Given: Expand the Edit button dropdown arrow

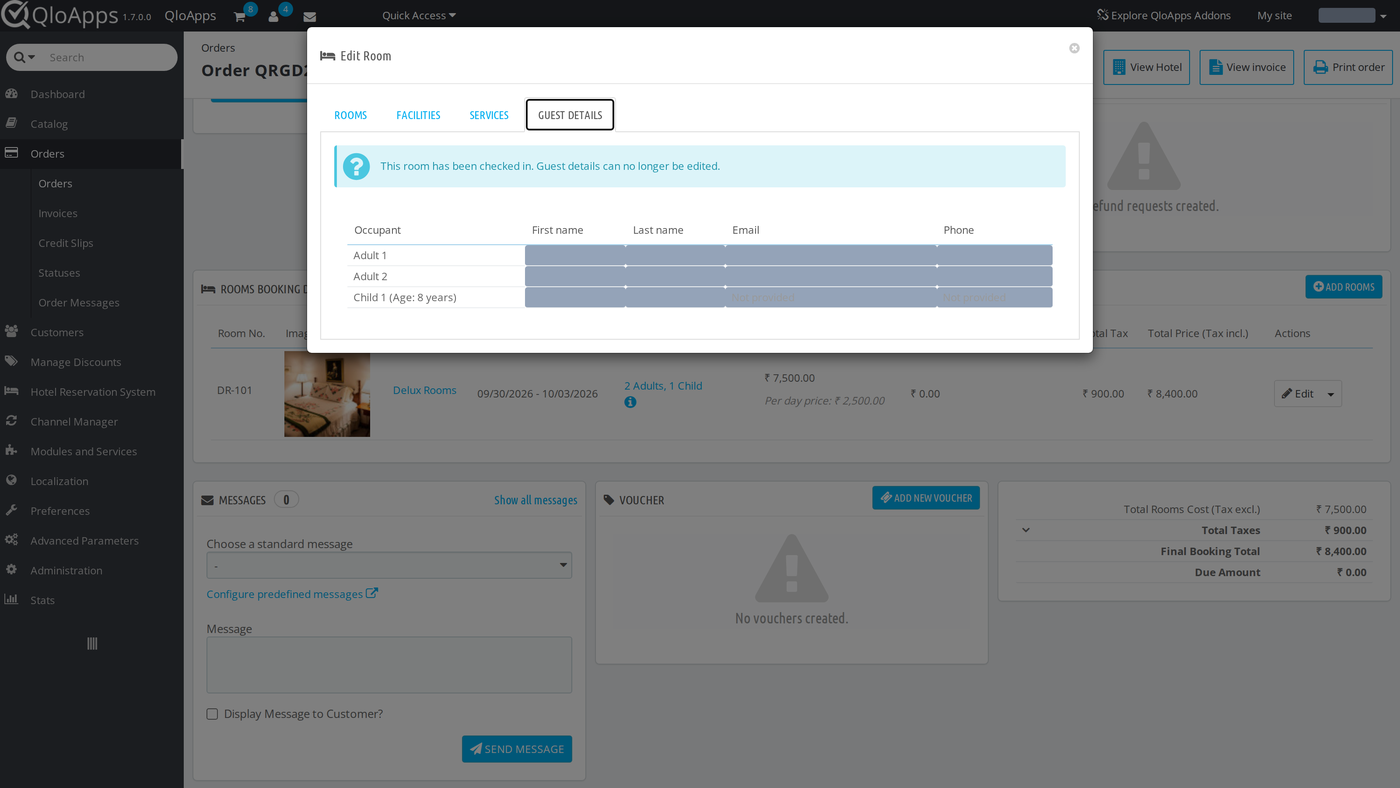Looking at the screenshot, I should [x=1331, y=394].
